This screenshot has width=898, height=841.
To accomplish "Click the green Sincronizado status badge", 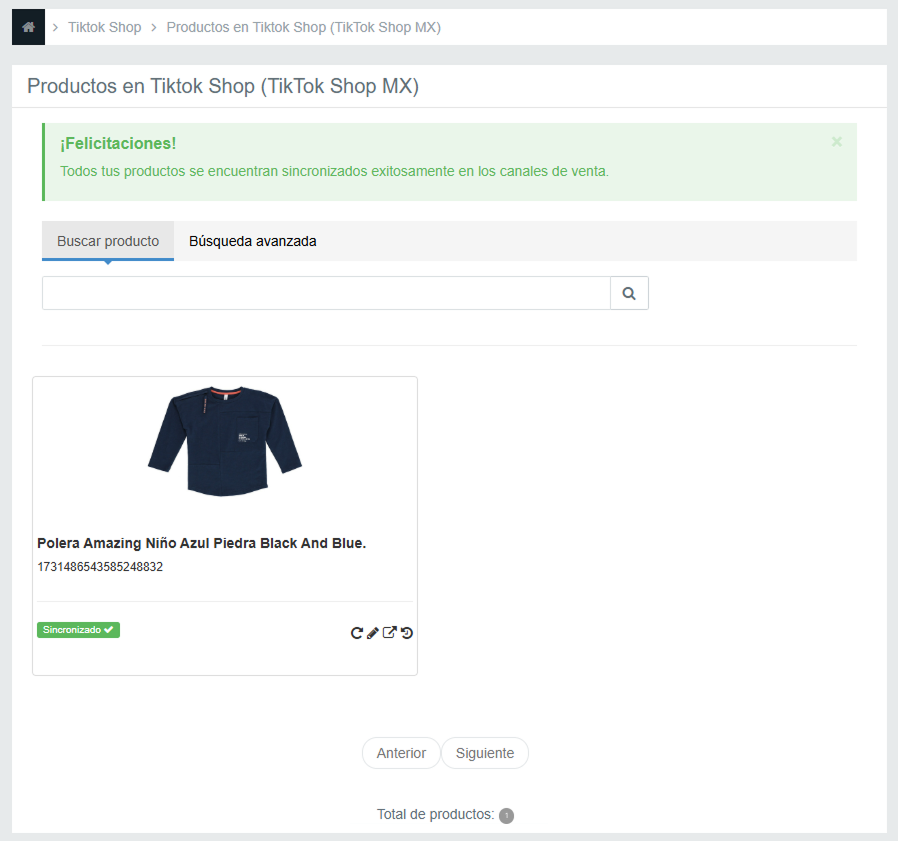I will pos(78,630).
